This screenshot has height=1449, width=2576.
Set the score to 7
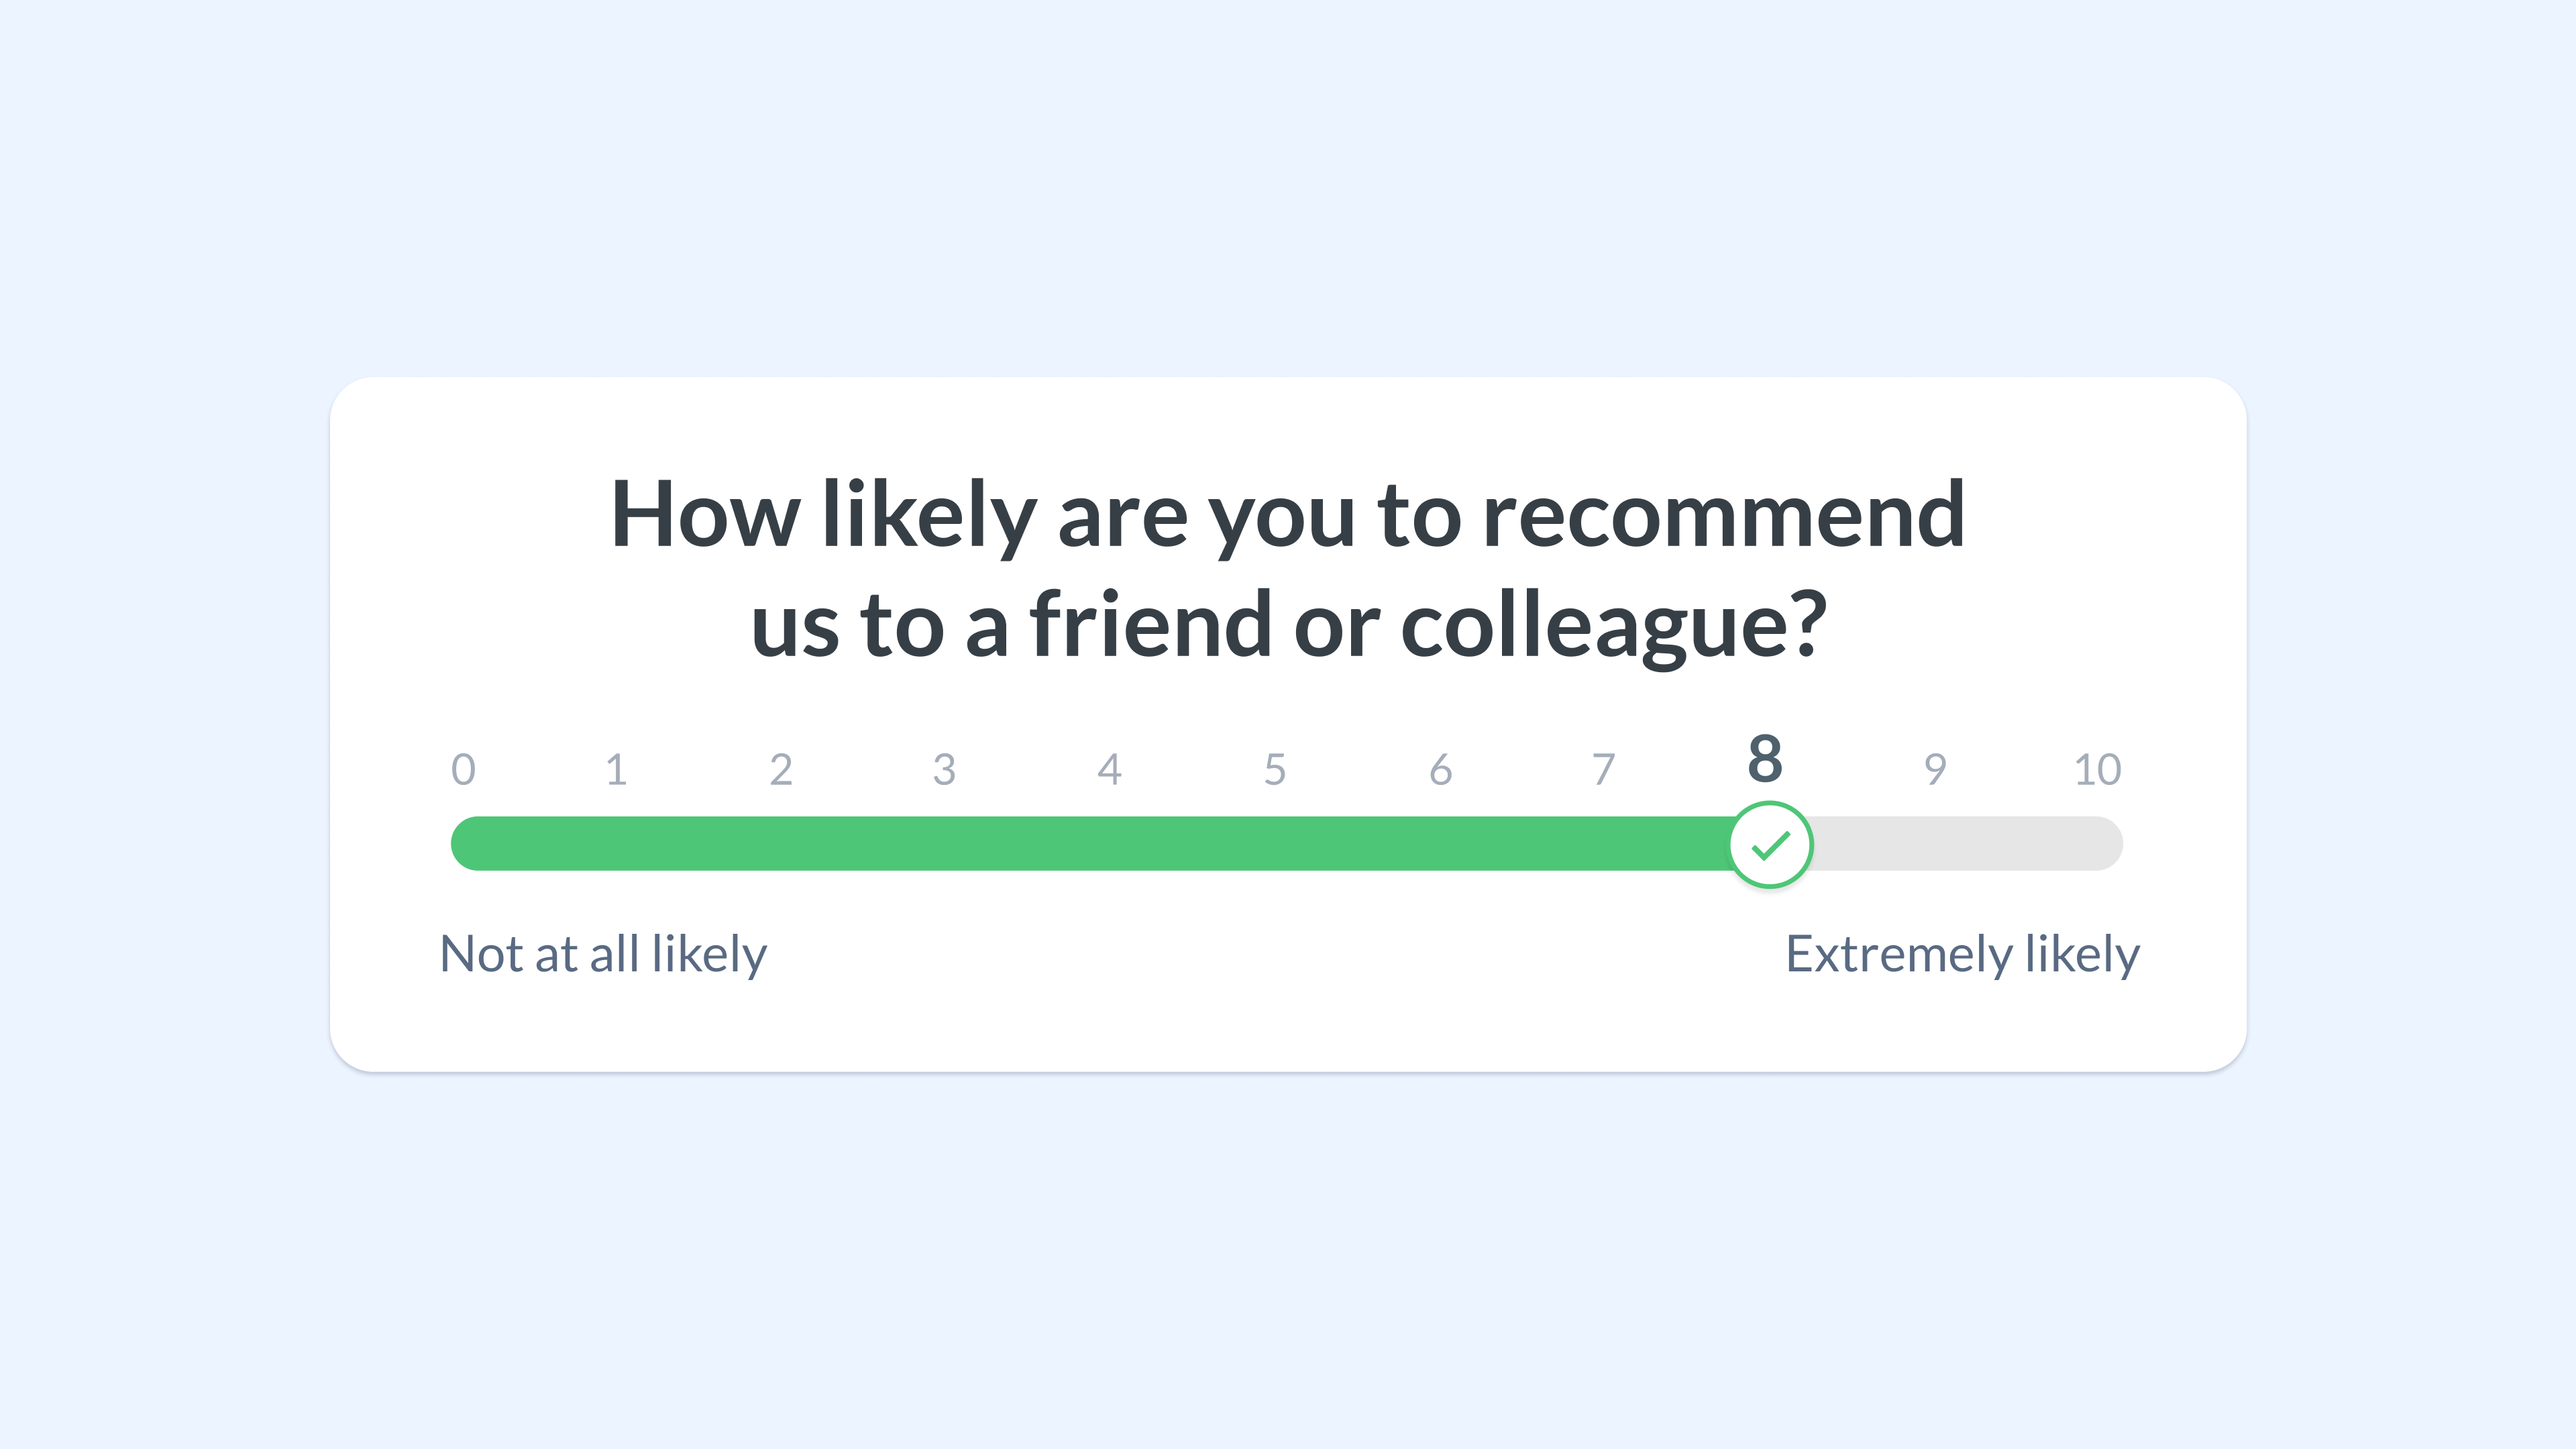[1604, 769]
